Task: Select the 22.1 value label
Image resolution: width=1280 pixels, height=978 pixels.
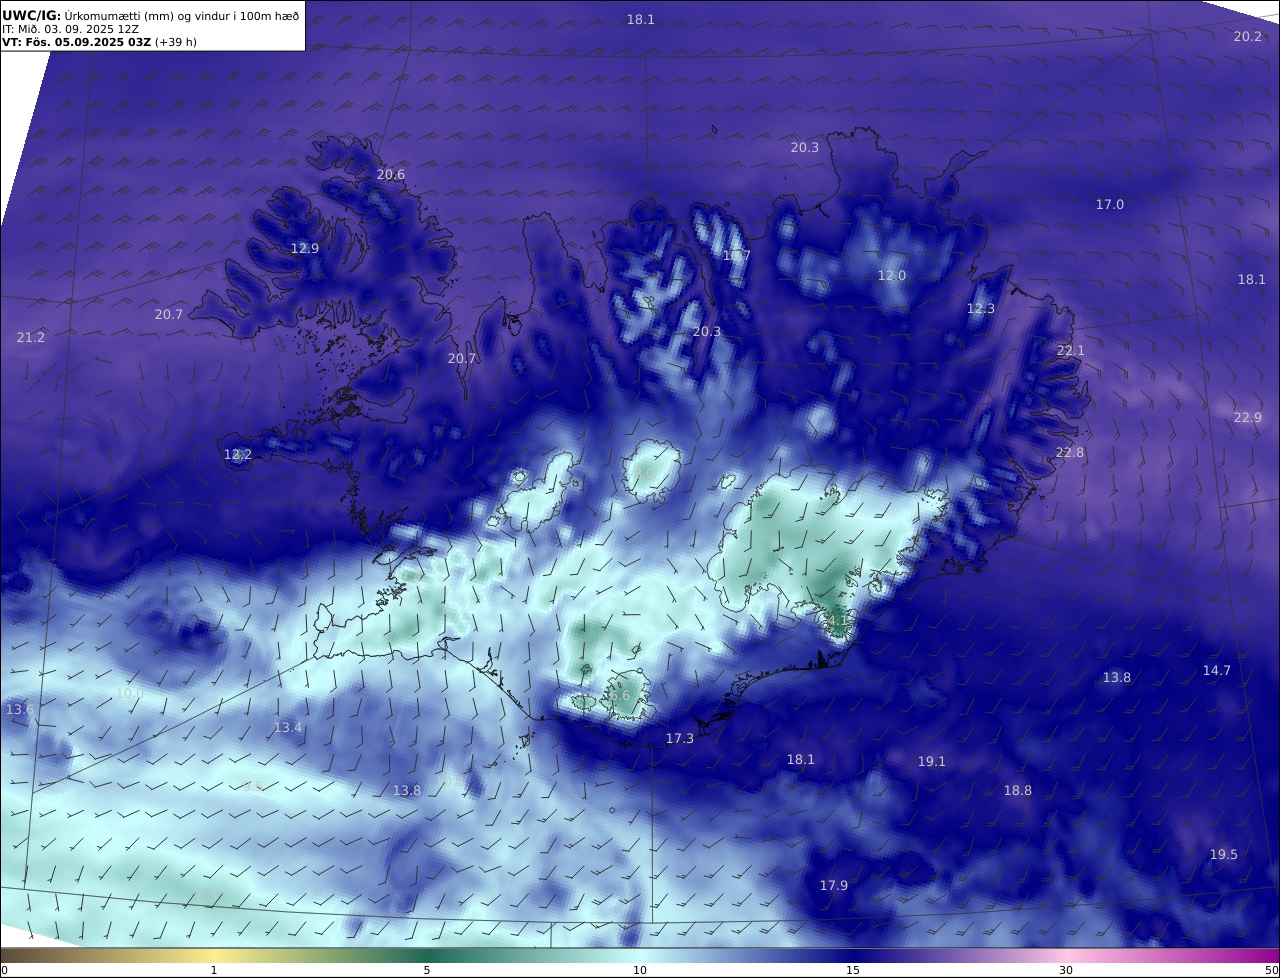Action: pyautogui.click(x=1071, y=351)
